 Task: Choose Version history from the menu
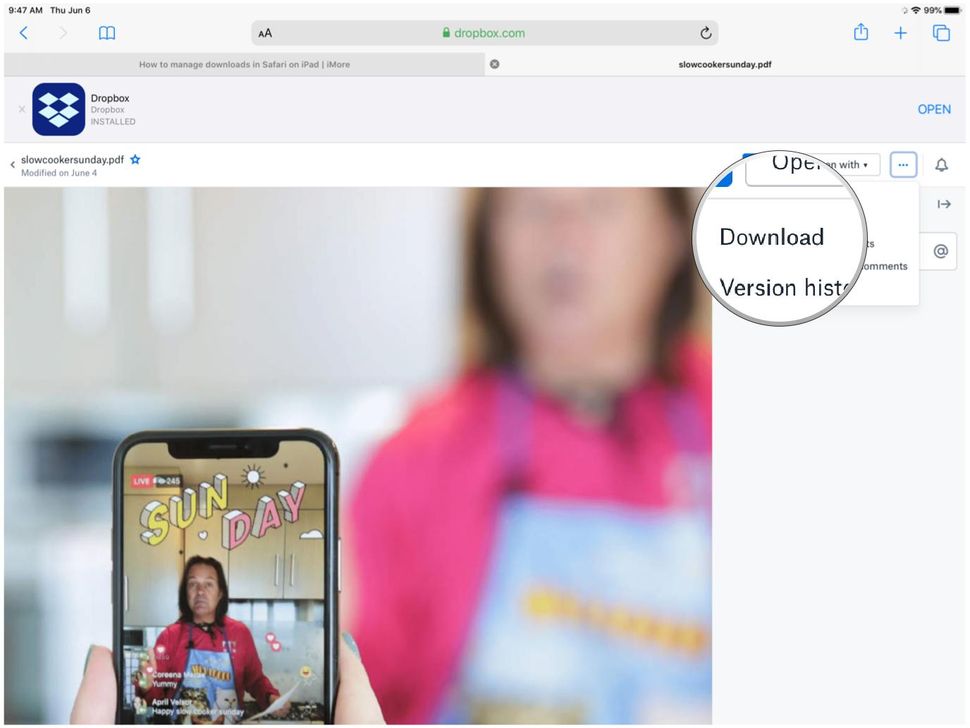point(782,288)
